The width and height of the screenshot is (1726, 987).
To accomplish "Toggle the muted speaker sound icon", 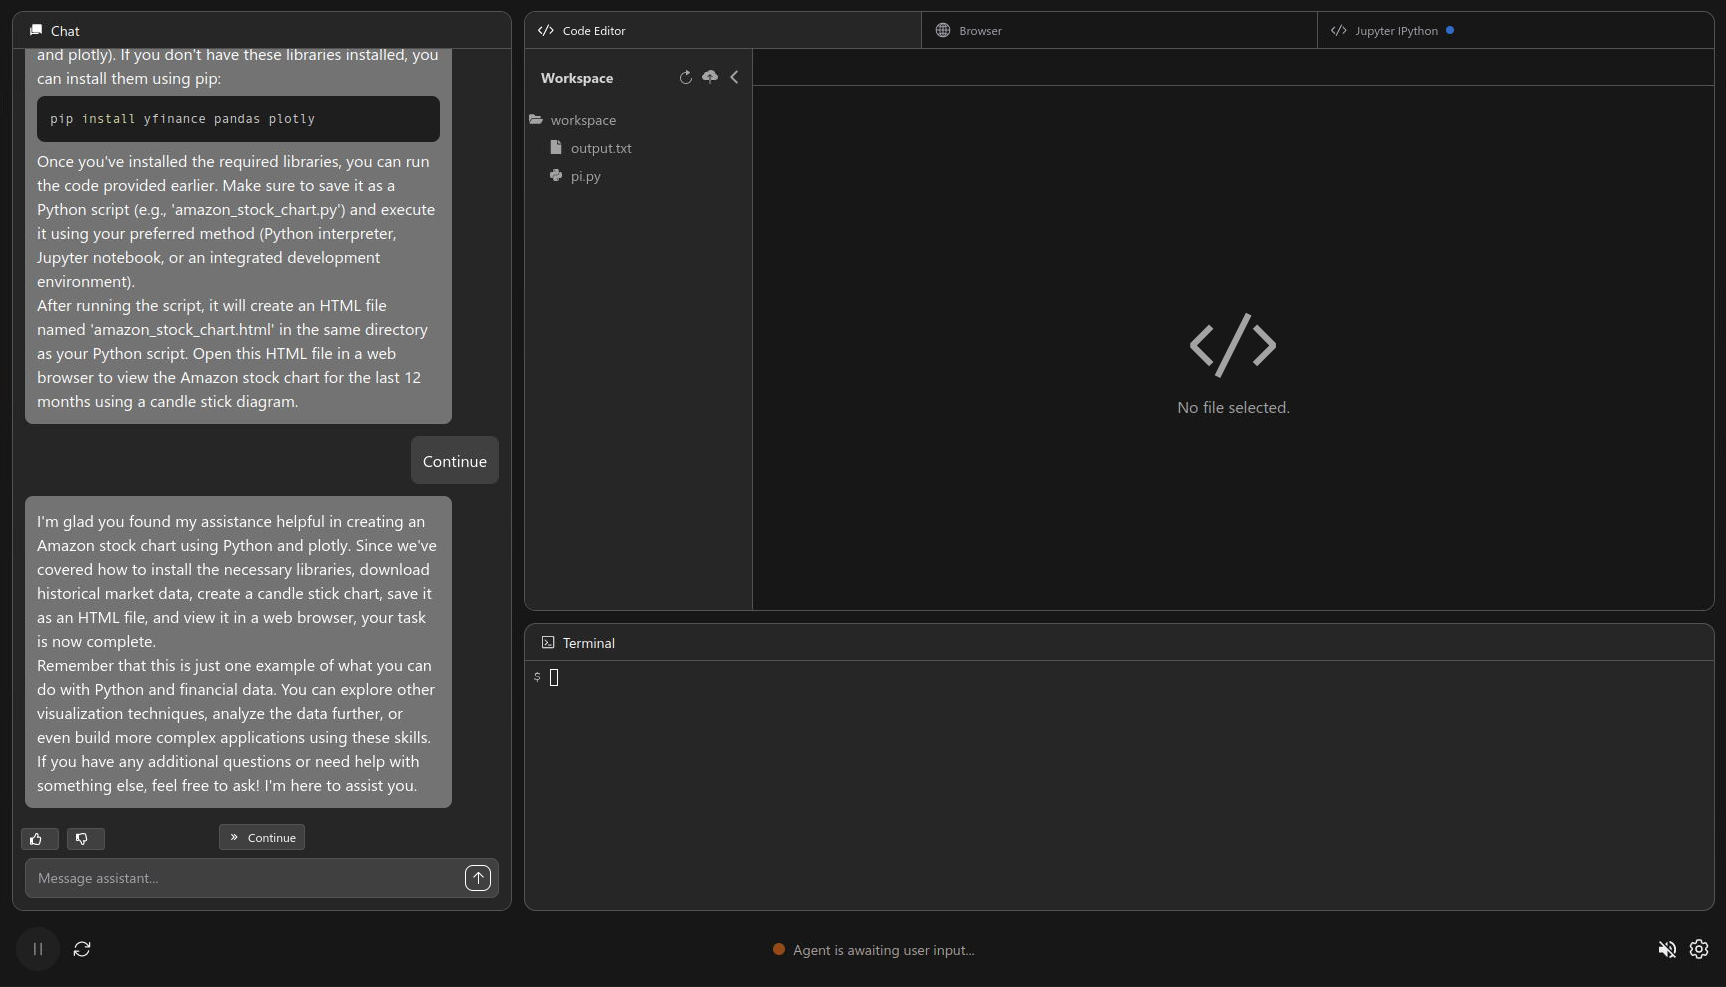I will [1666, 949].
